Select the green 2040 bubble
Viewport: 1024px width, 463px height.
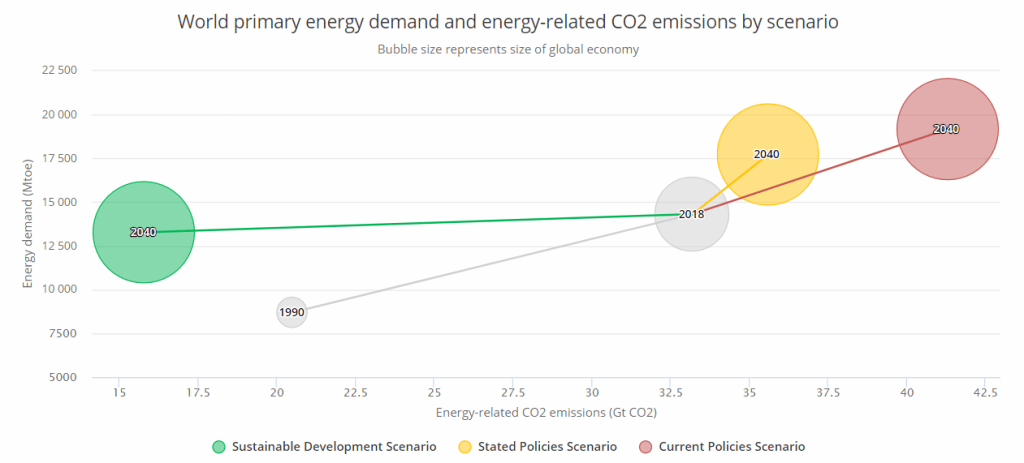[143, 250]
